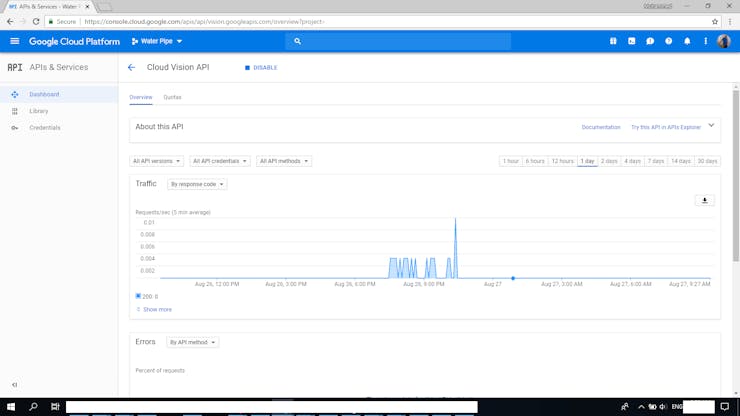The image size is (740, 416).
Task: Open the three-dot settings menu in header
Action: pos(706,41)
